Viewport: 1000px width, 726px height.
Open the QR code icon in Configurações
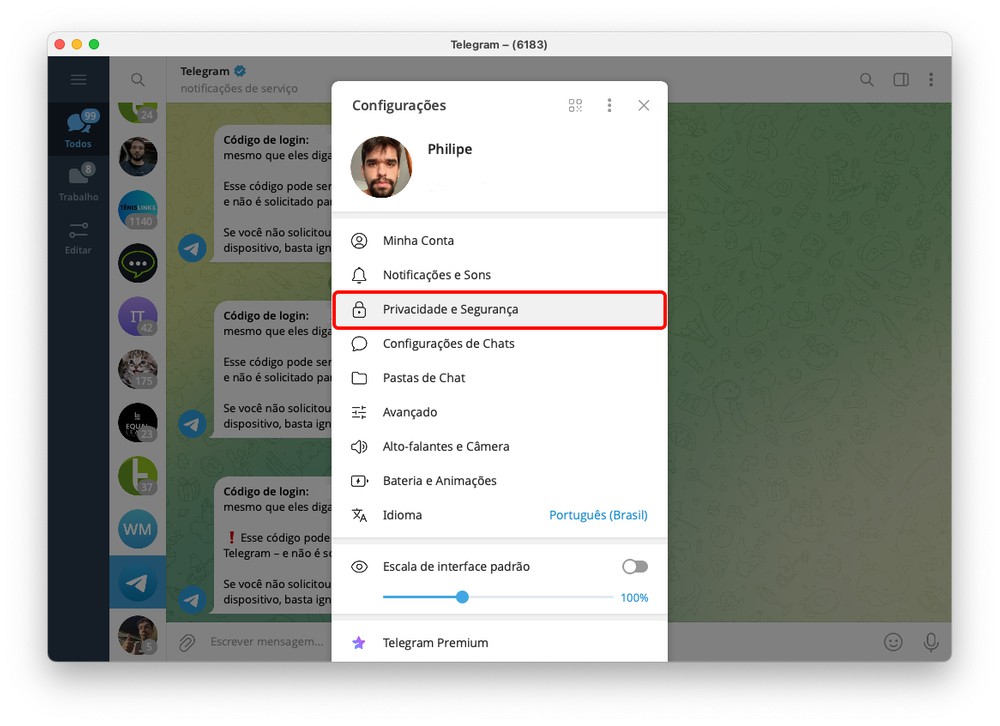575,105
